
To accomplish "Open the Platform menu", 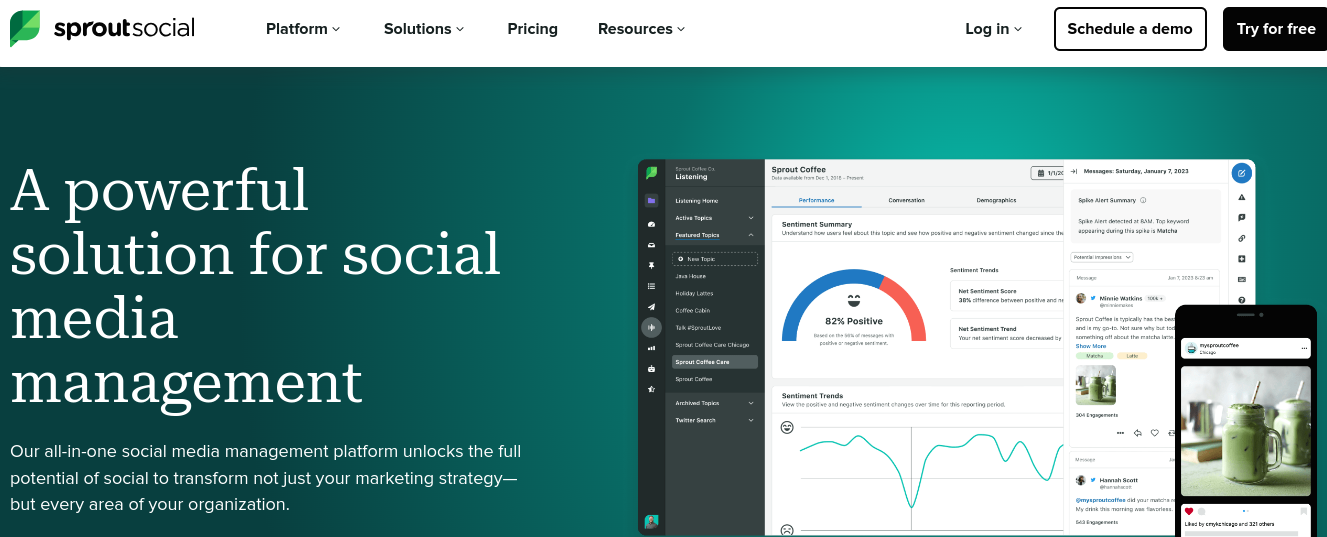I will tap(303, 29).
